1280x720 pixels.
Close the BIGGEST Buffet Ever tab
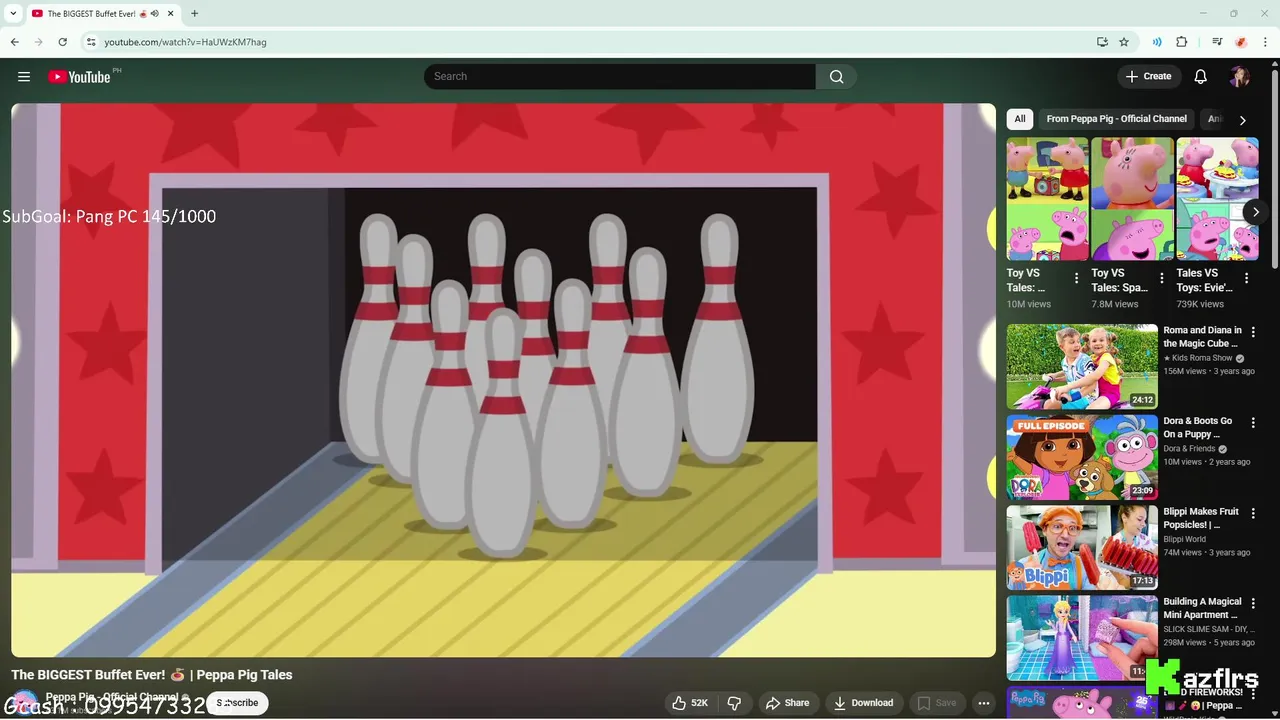point(170,13)
